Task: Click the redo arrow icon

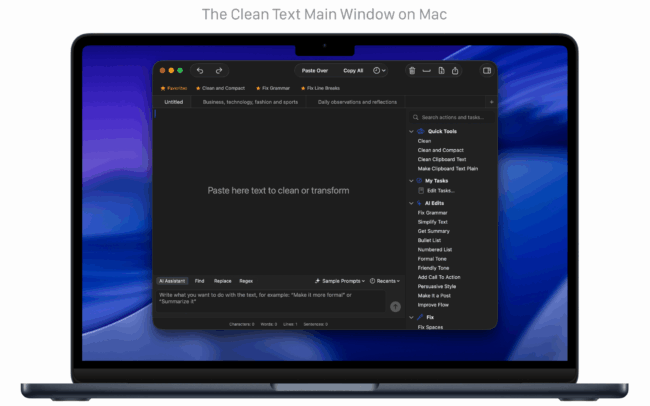Action: coord(219,71)
